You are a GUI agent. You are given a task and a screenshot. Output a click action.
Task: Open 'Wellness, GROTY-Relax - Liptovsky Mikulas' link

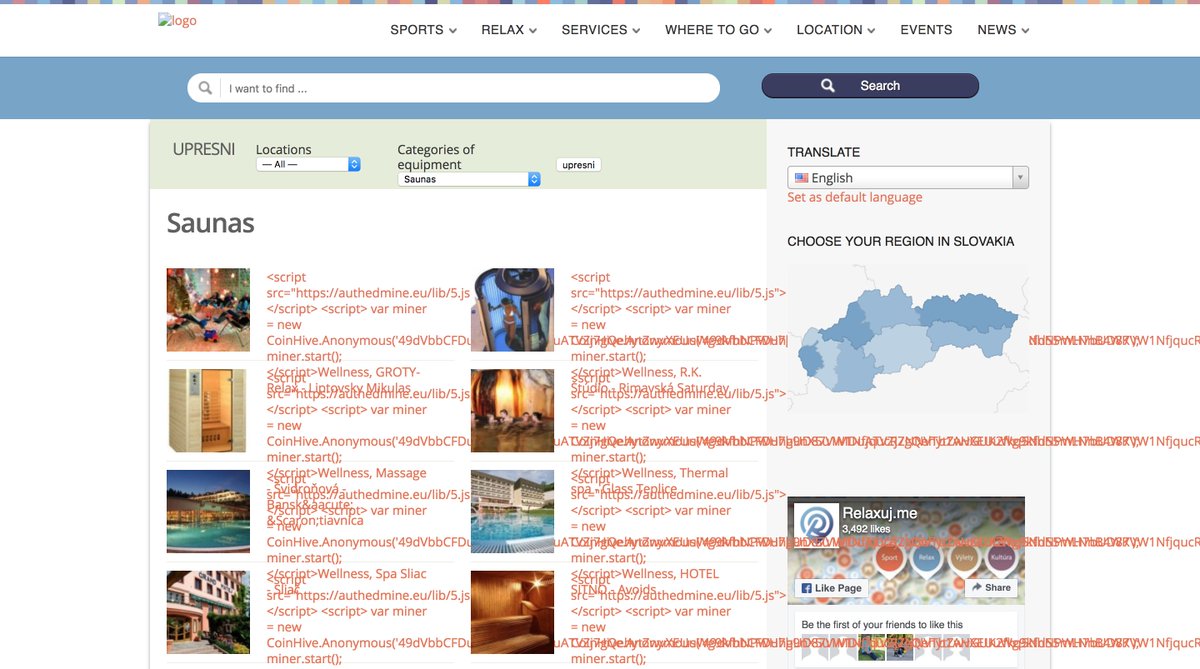pyautogui.click(x=344, y=380)
